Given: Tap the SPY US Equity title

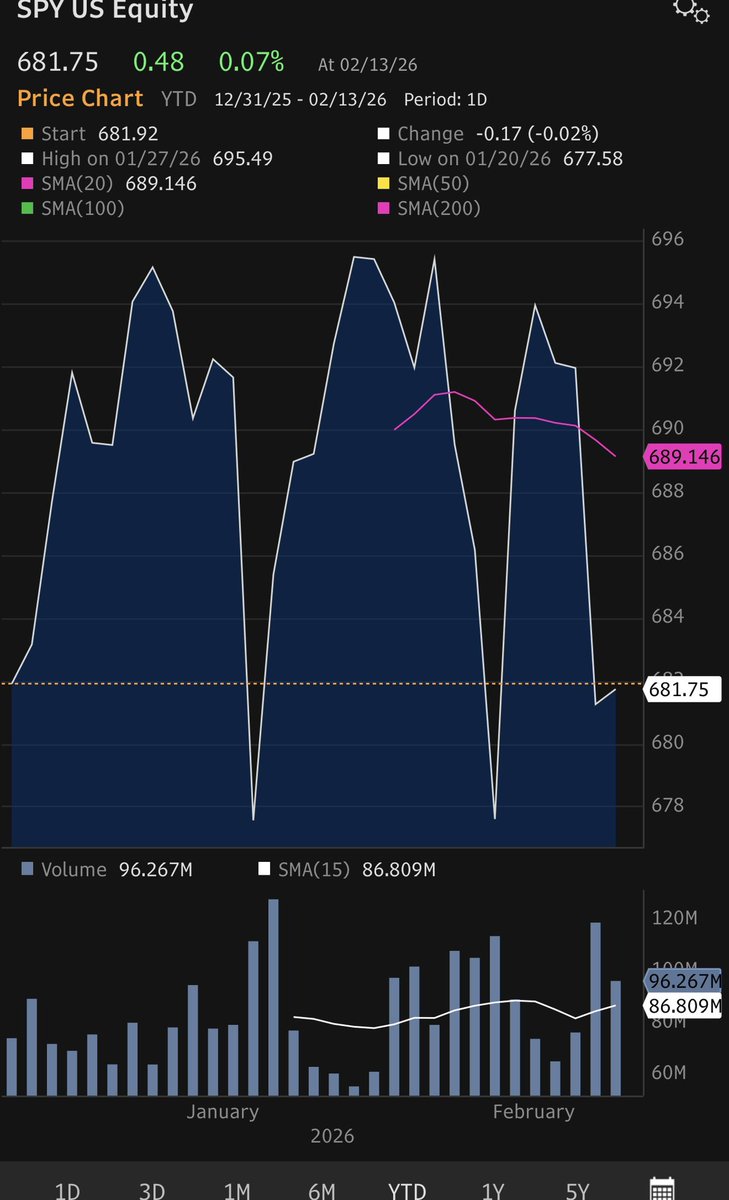Looking at the screenshot, I should 106,11.
